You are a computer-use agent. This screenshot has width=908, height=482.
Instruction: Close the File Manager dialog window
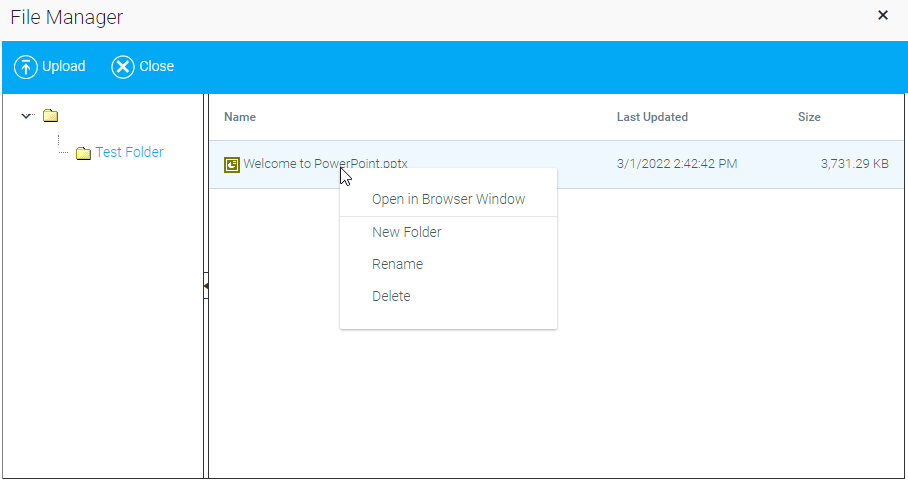click(x=883, y=15)
